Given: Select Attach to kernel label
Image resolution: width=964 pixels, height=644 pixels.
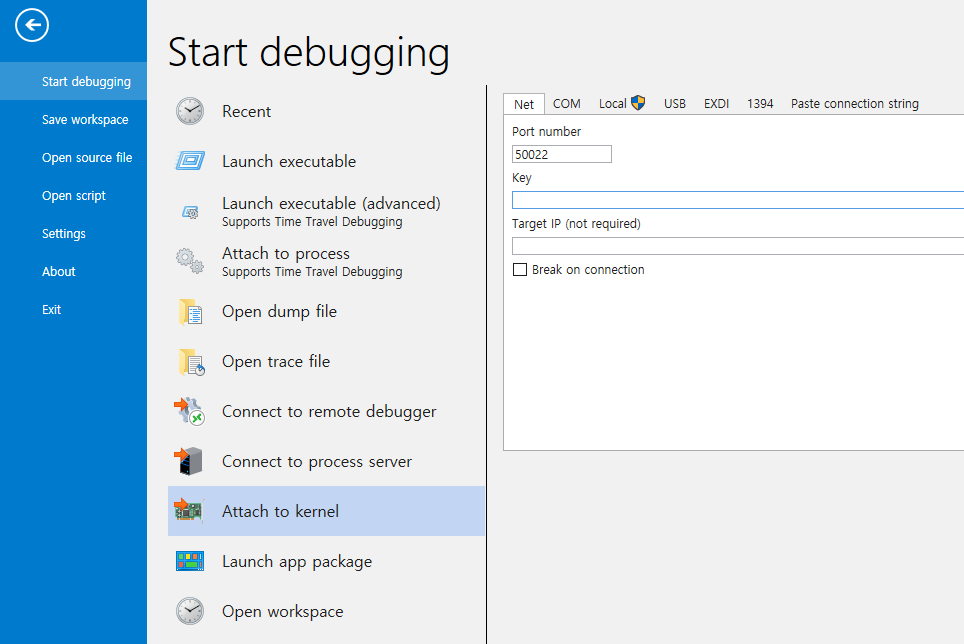Looking at the screenshot, I should click(280, 511).
